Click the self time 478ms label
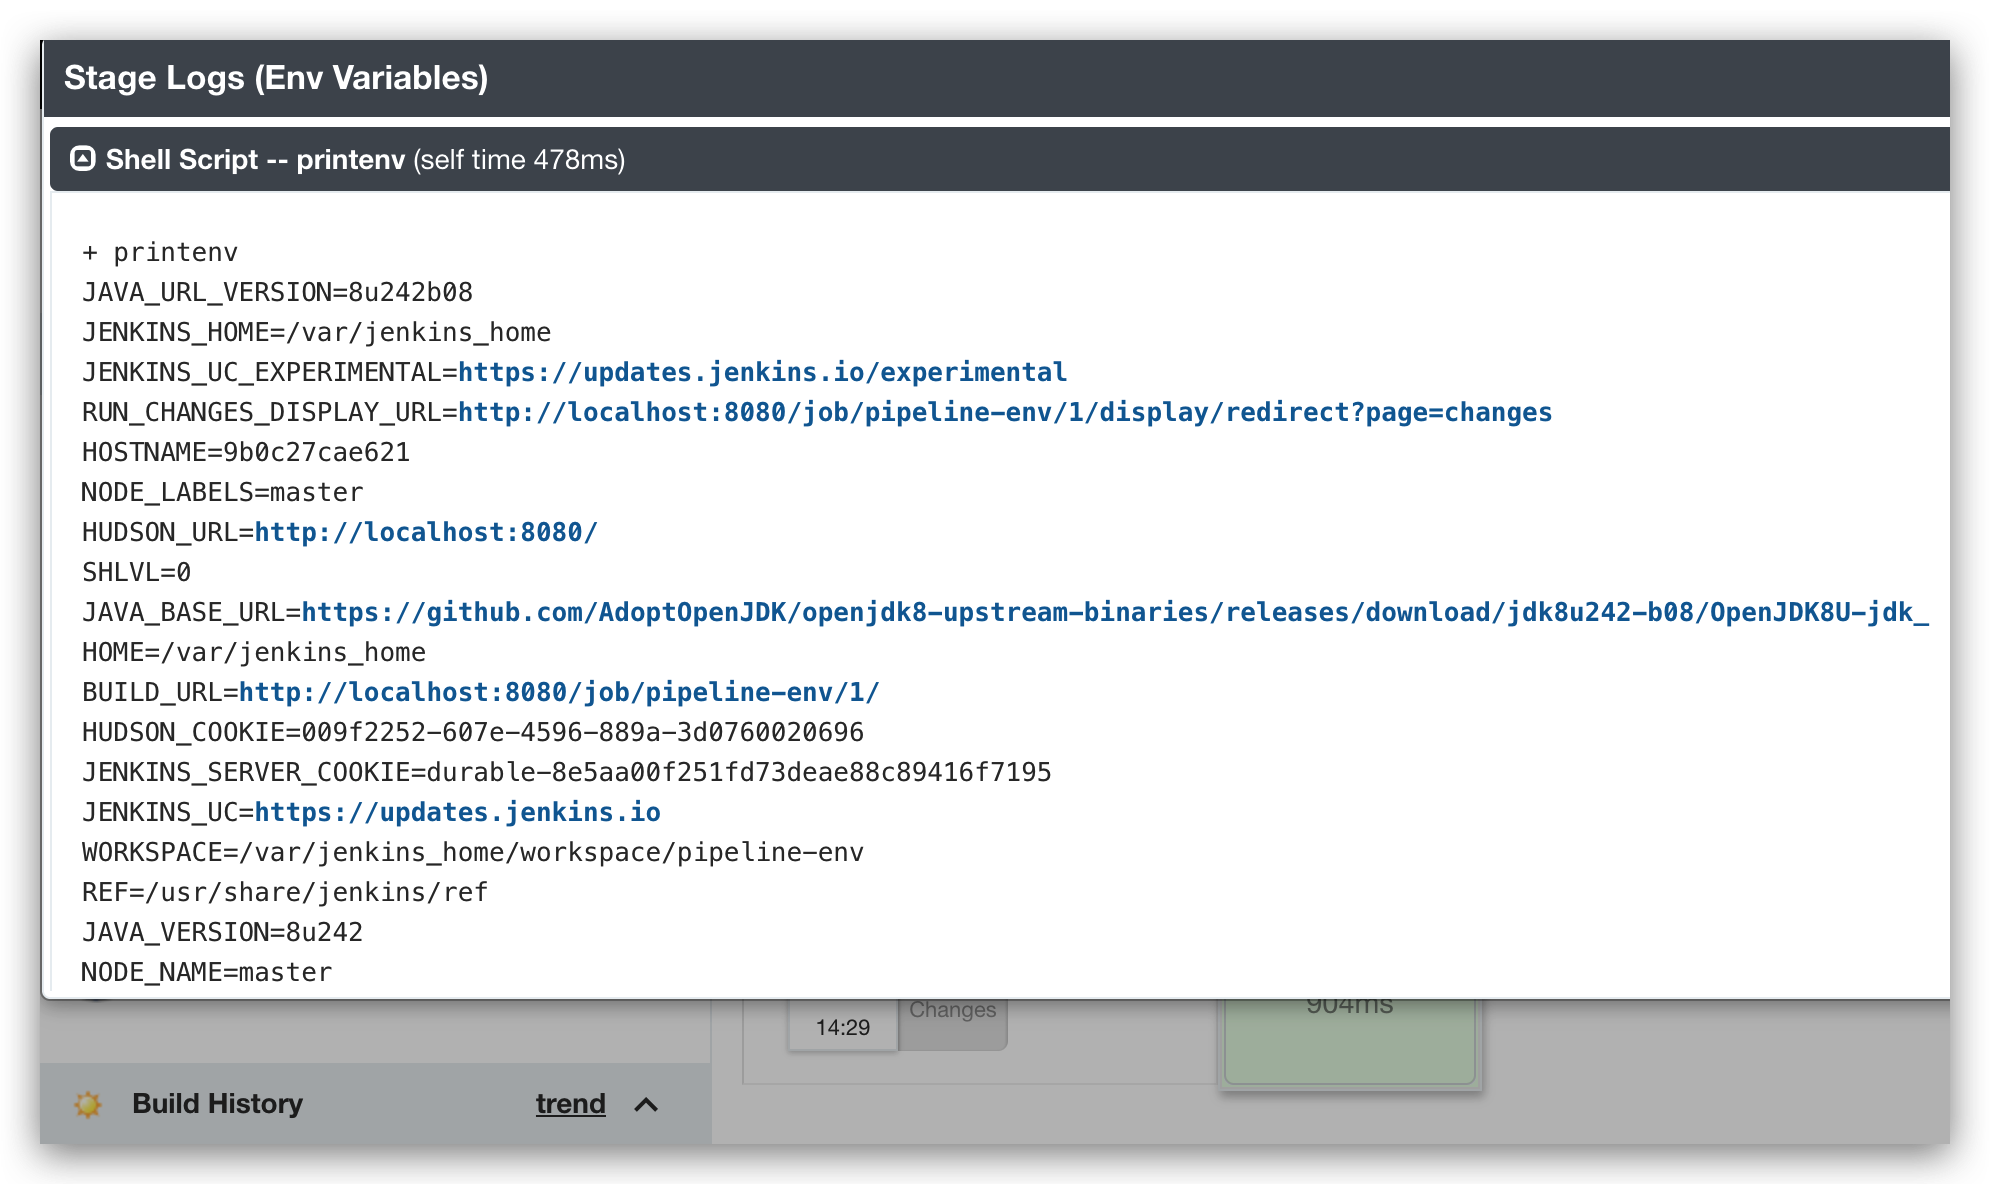 [519, 160]
